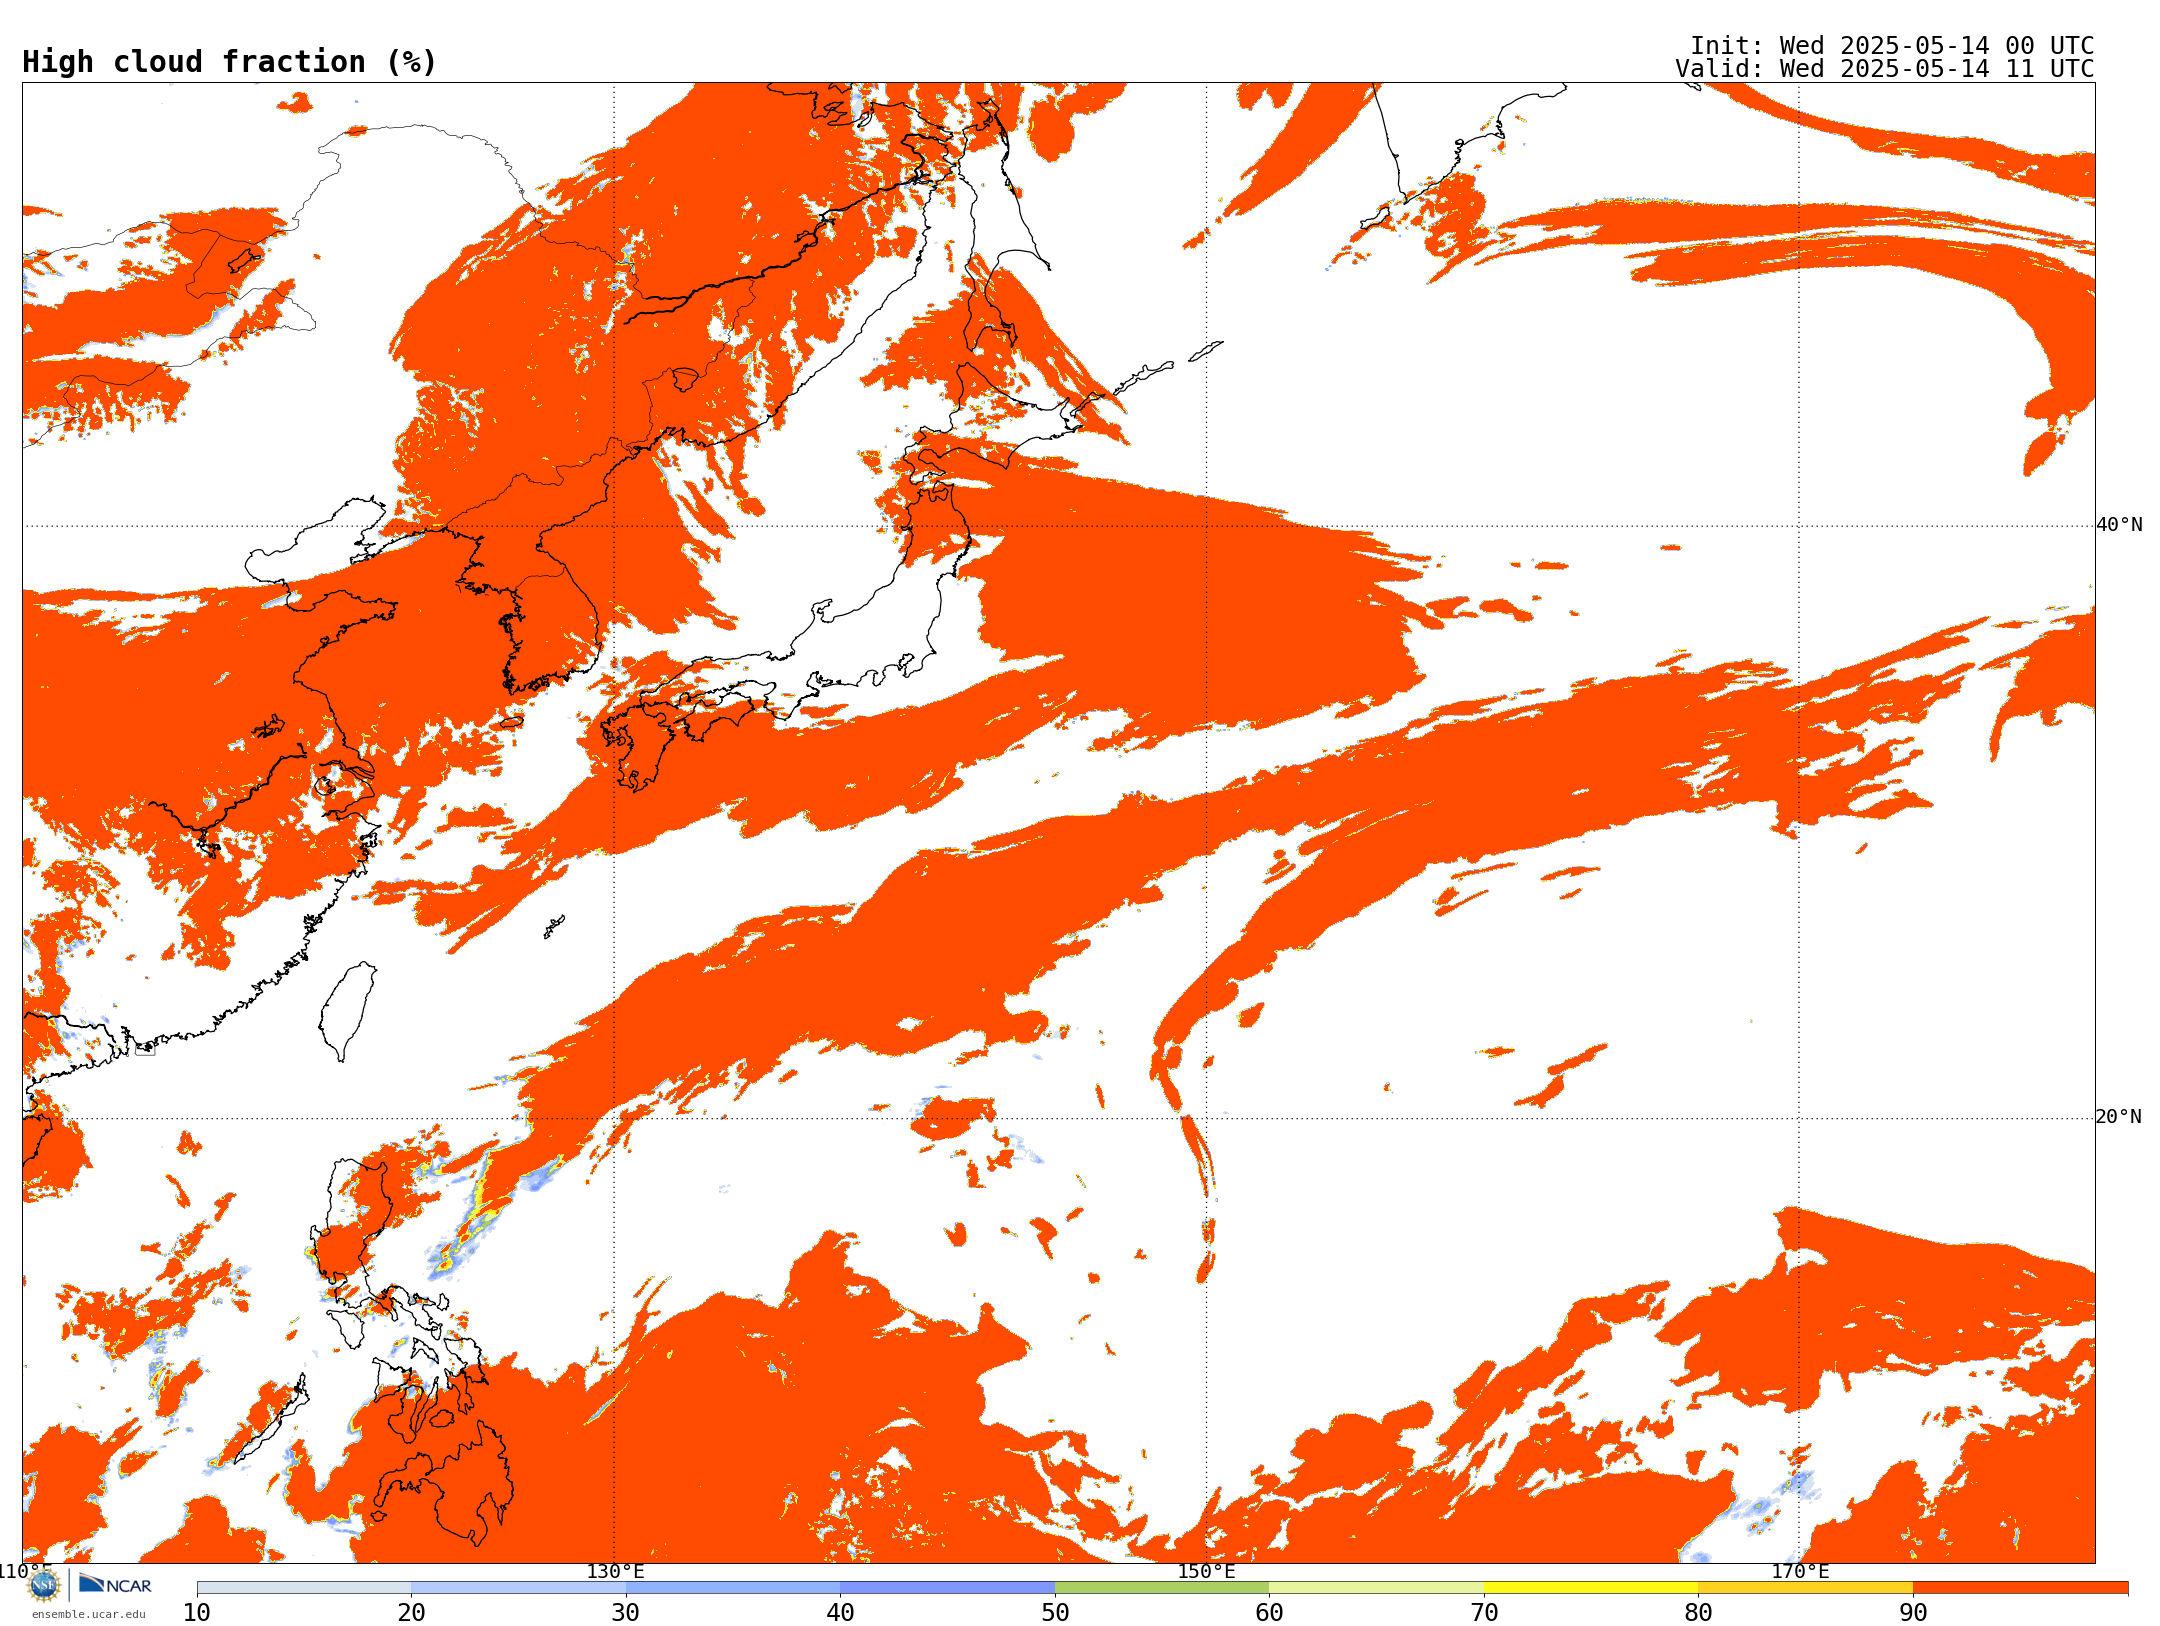The height and width of the screenshot is (1626, 2160).
Task: Click the colorbar tick label 50
Action: click(x=1055, y=1613)
